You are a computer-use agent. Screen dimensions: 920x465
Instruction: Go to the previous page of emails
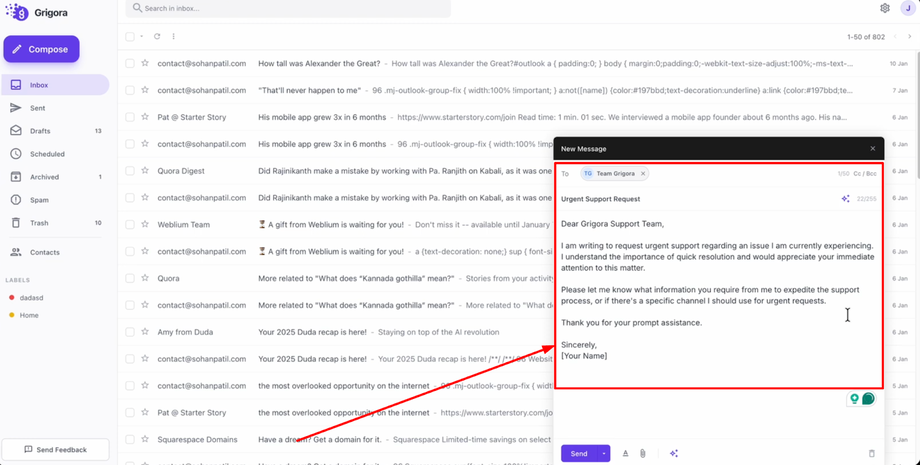[x=895, y=36]
